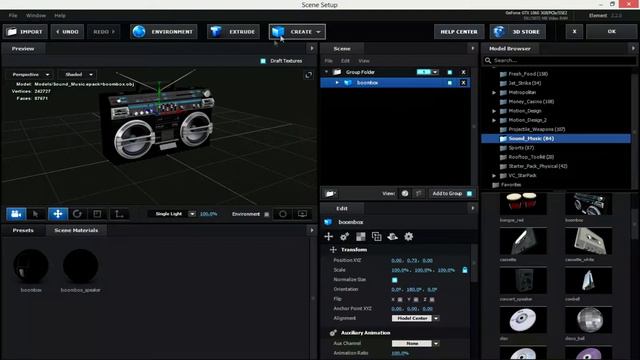
Task: Select the boombox_speaker material swatch
Action: click(80, 266)
